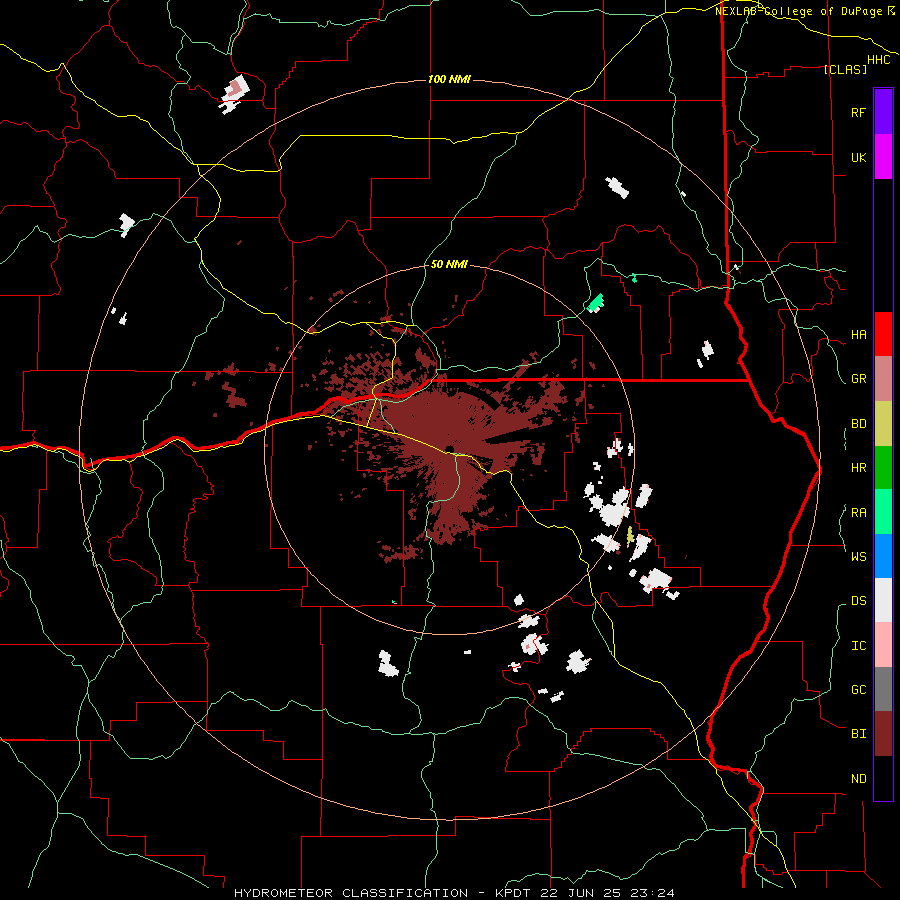Click the mint green rain echo blob
The width and height of the screenshot is (900, 900).
coord(595,302)
